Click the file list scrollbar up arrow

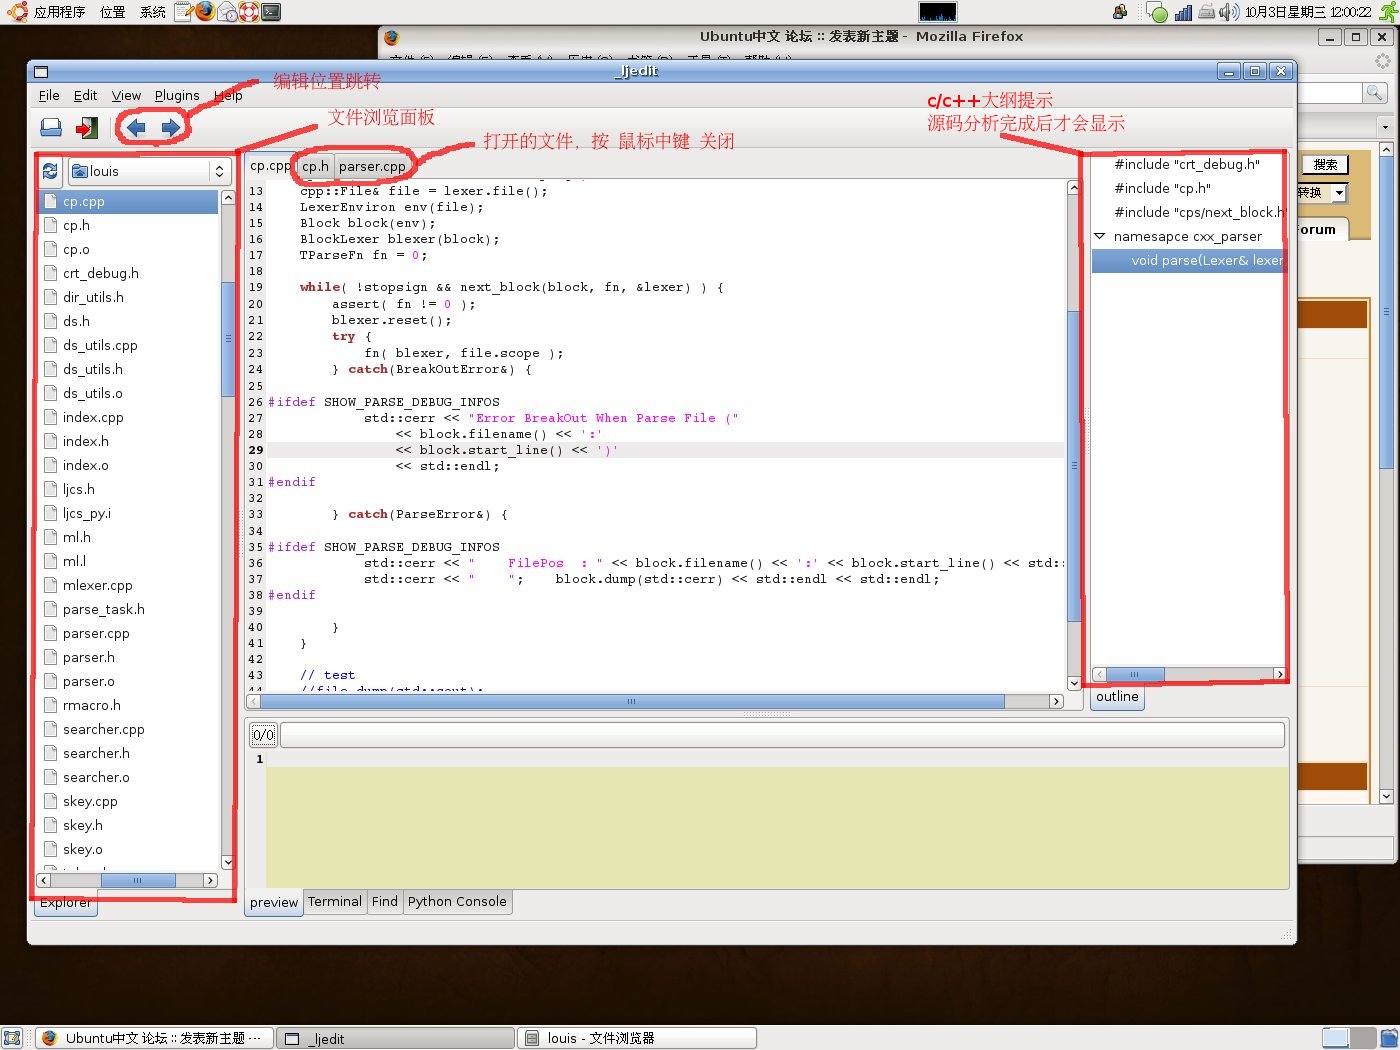pos(227,198)
